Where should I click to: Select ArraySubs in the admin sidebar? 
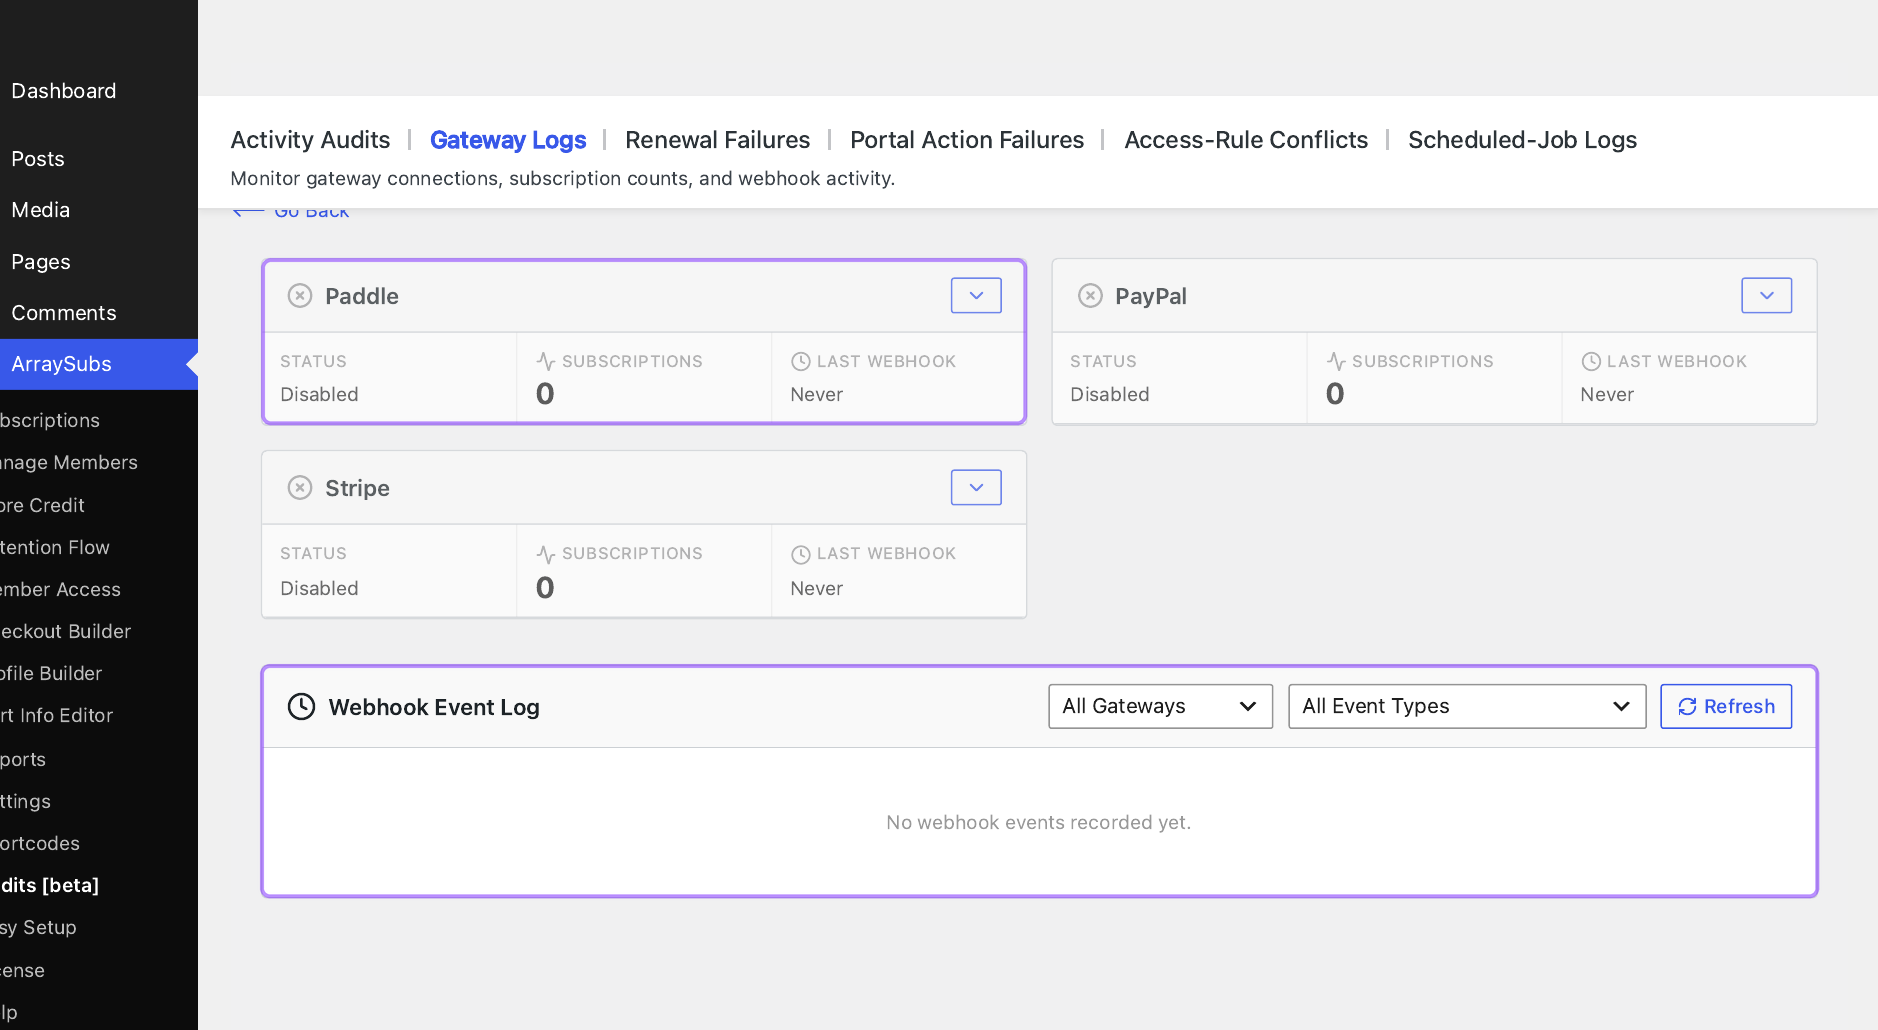[99, 364]
